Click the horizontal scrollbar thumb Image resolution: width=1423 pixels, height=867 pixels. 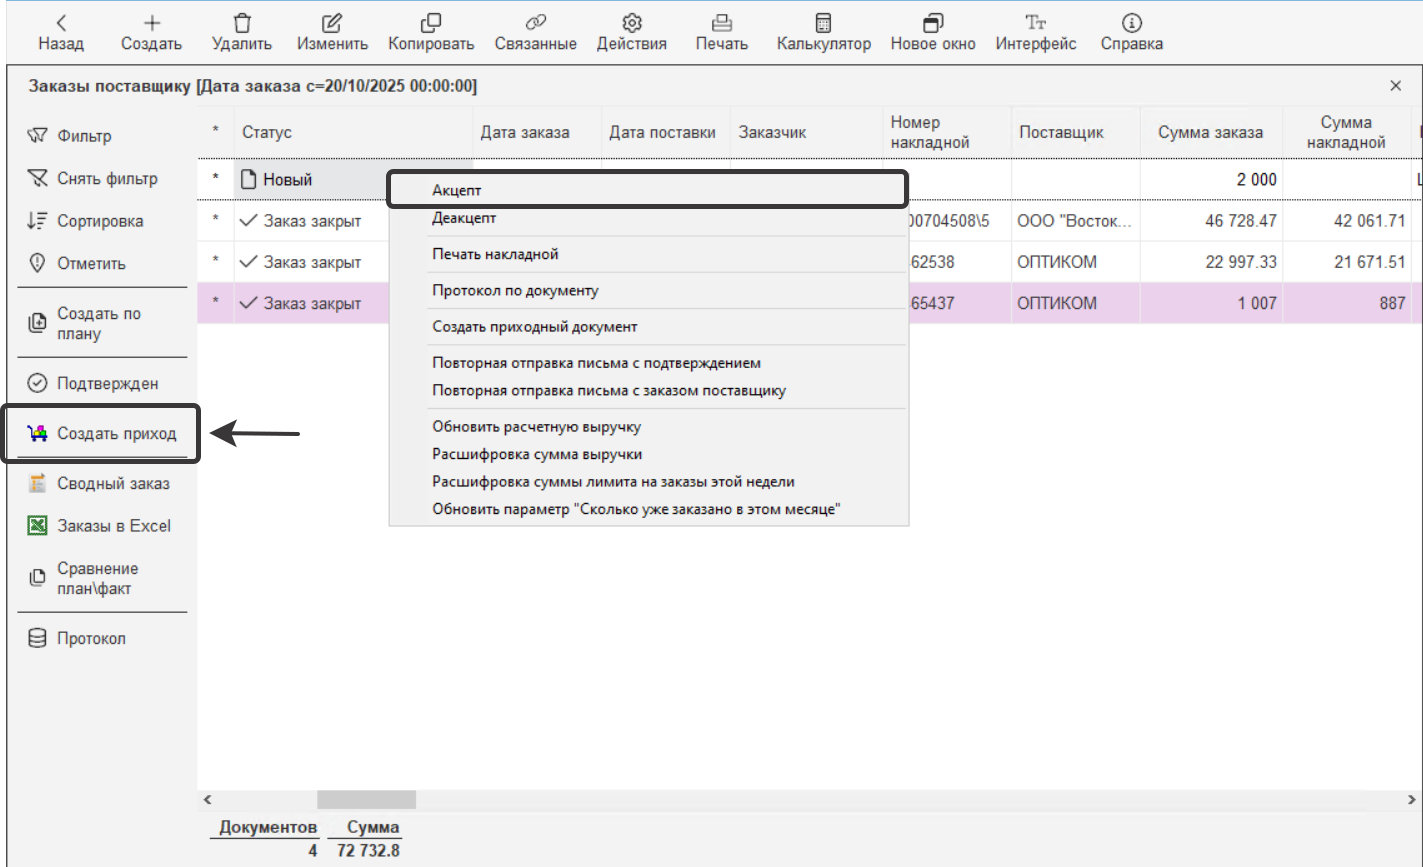pos(366,800)
